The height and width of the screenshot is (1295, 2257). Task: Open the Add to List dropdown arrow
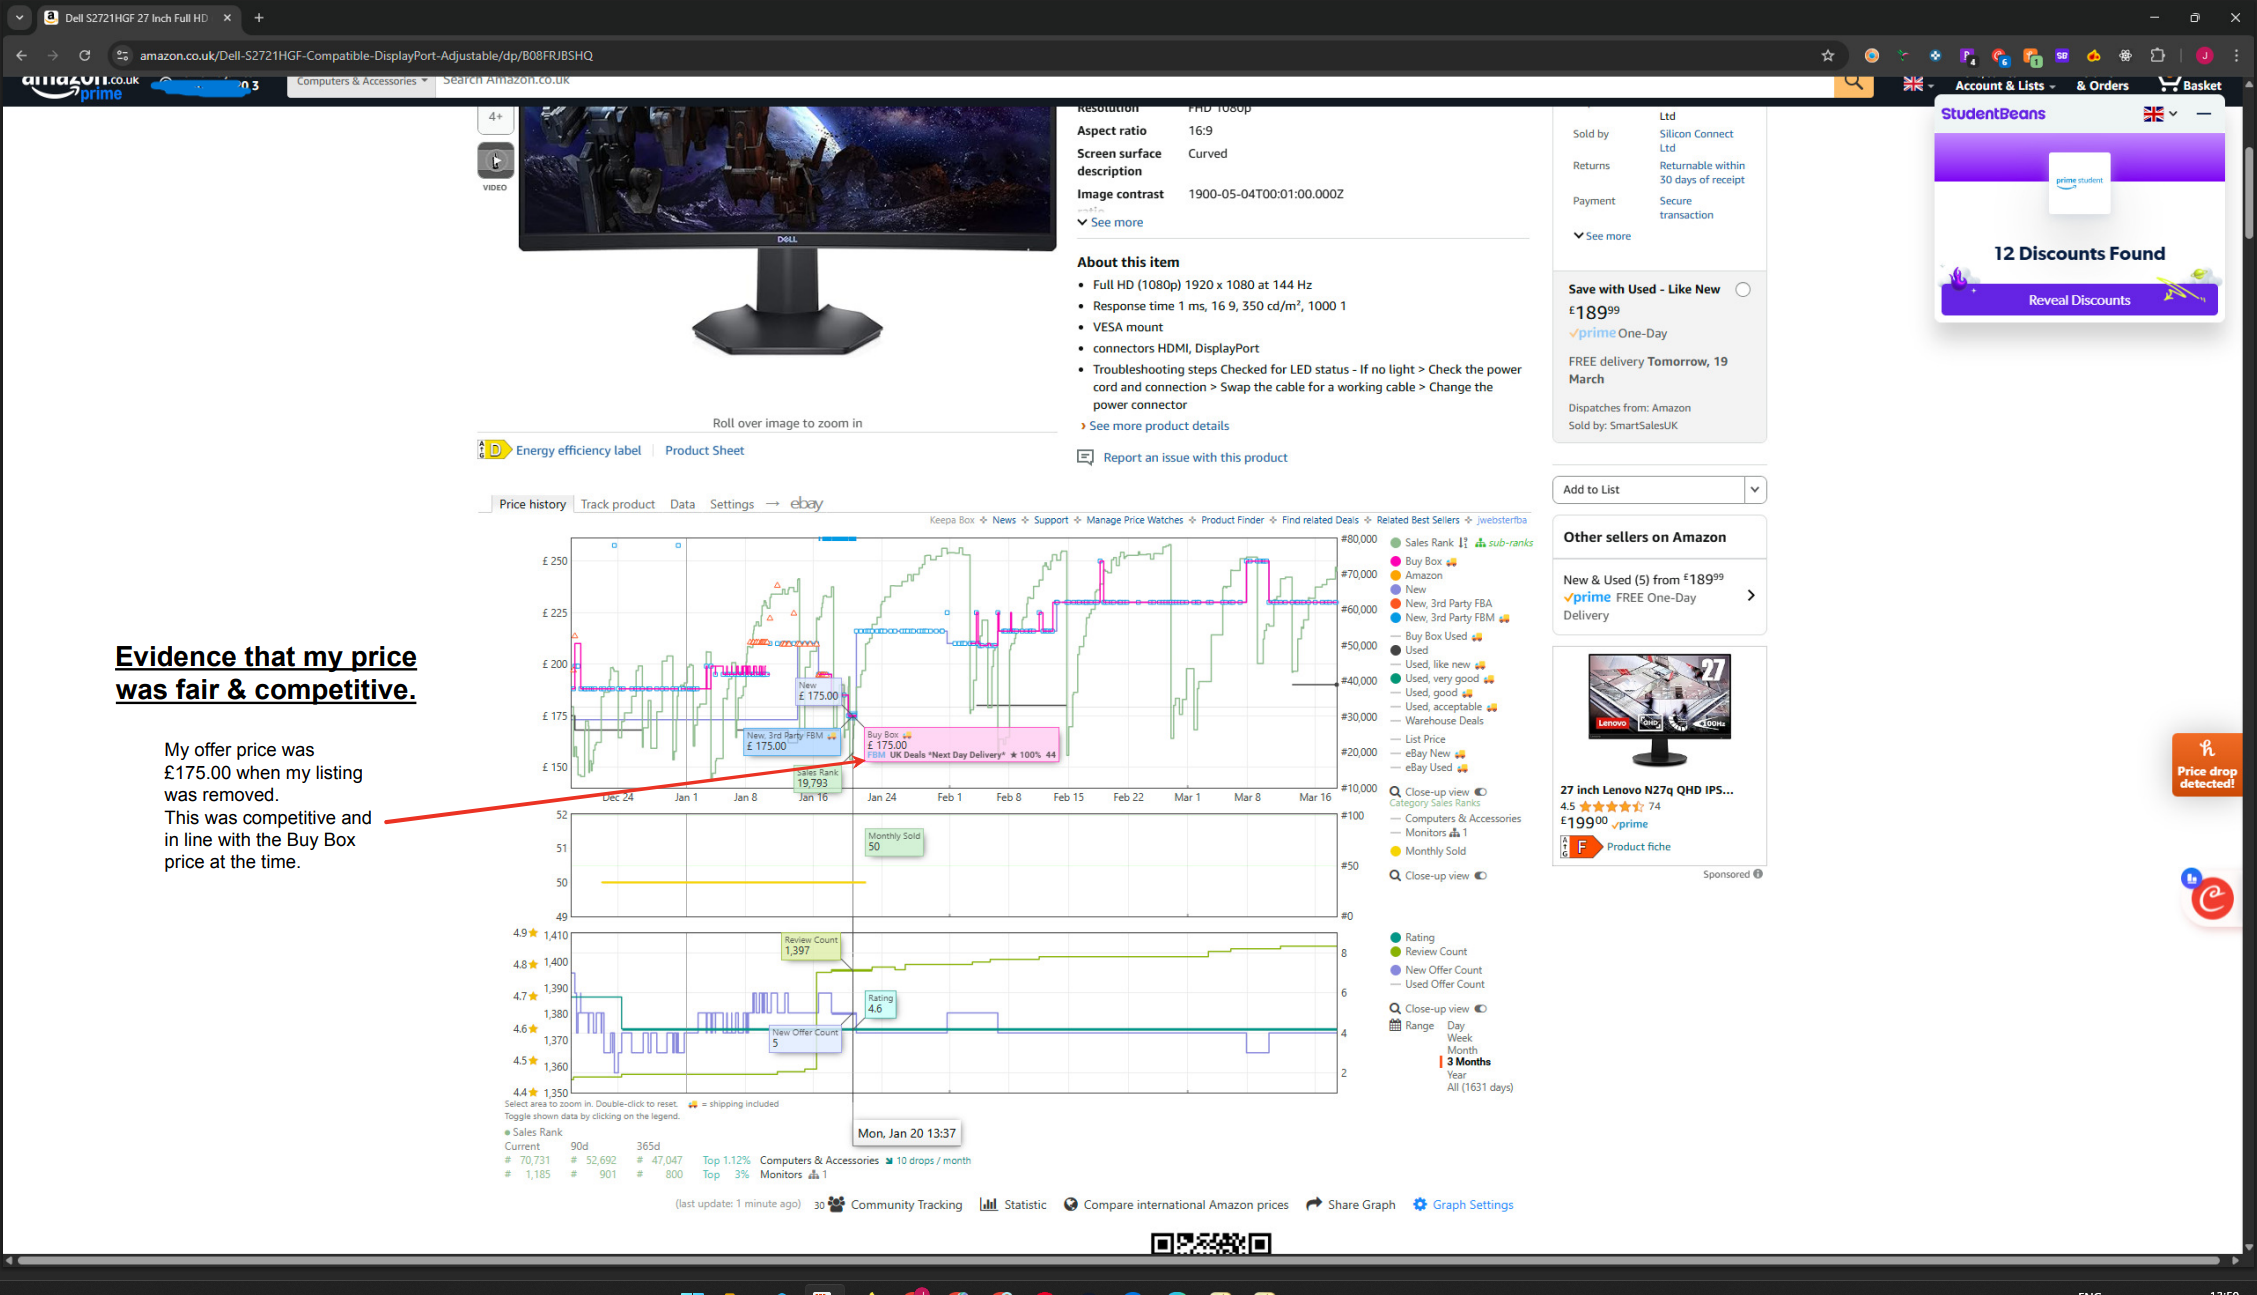pos(1754,490)
